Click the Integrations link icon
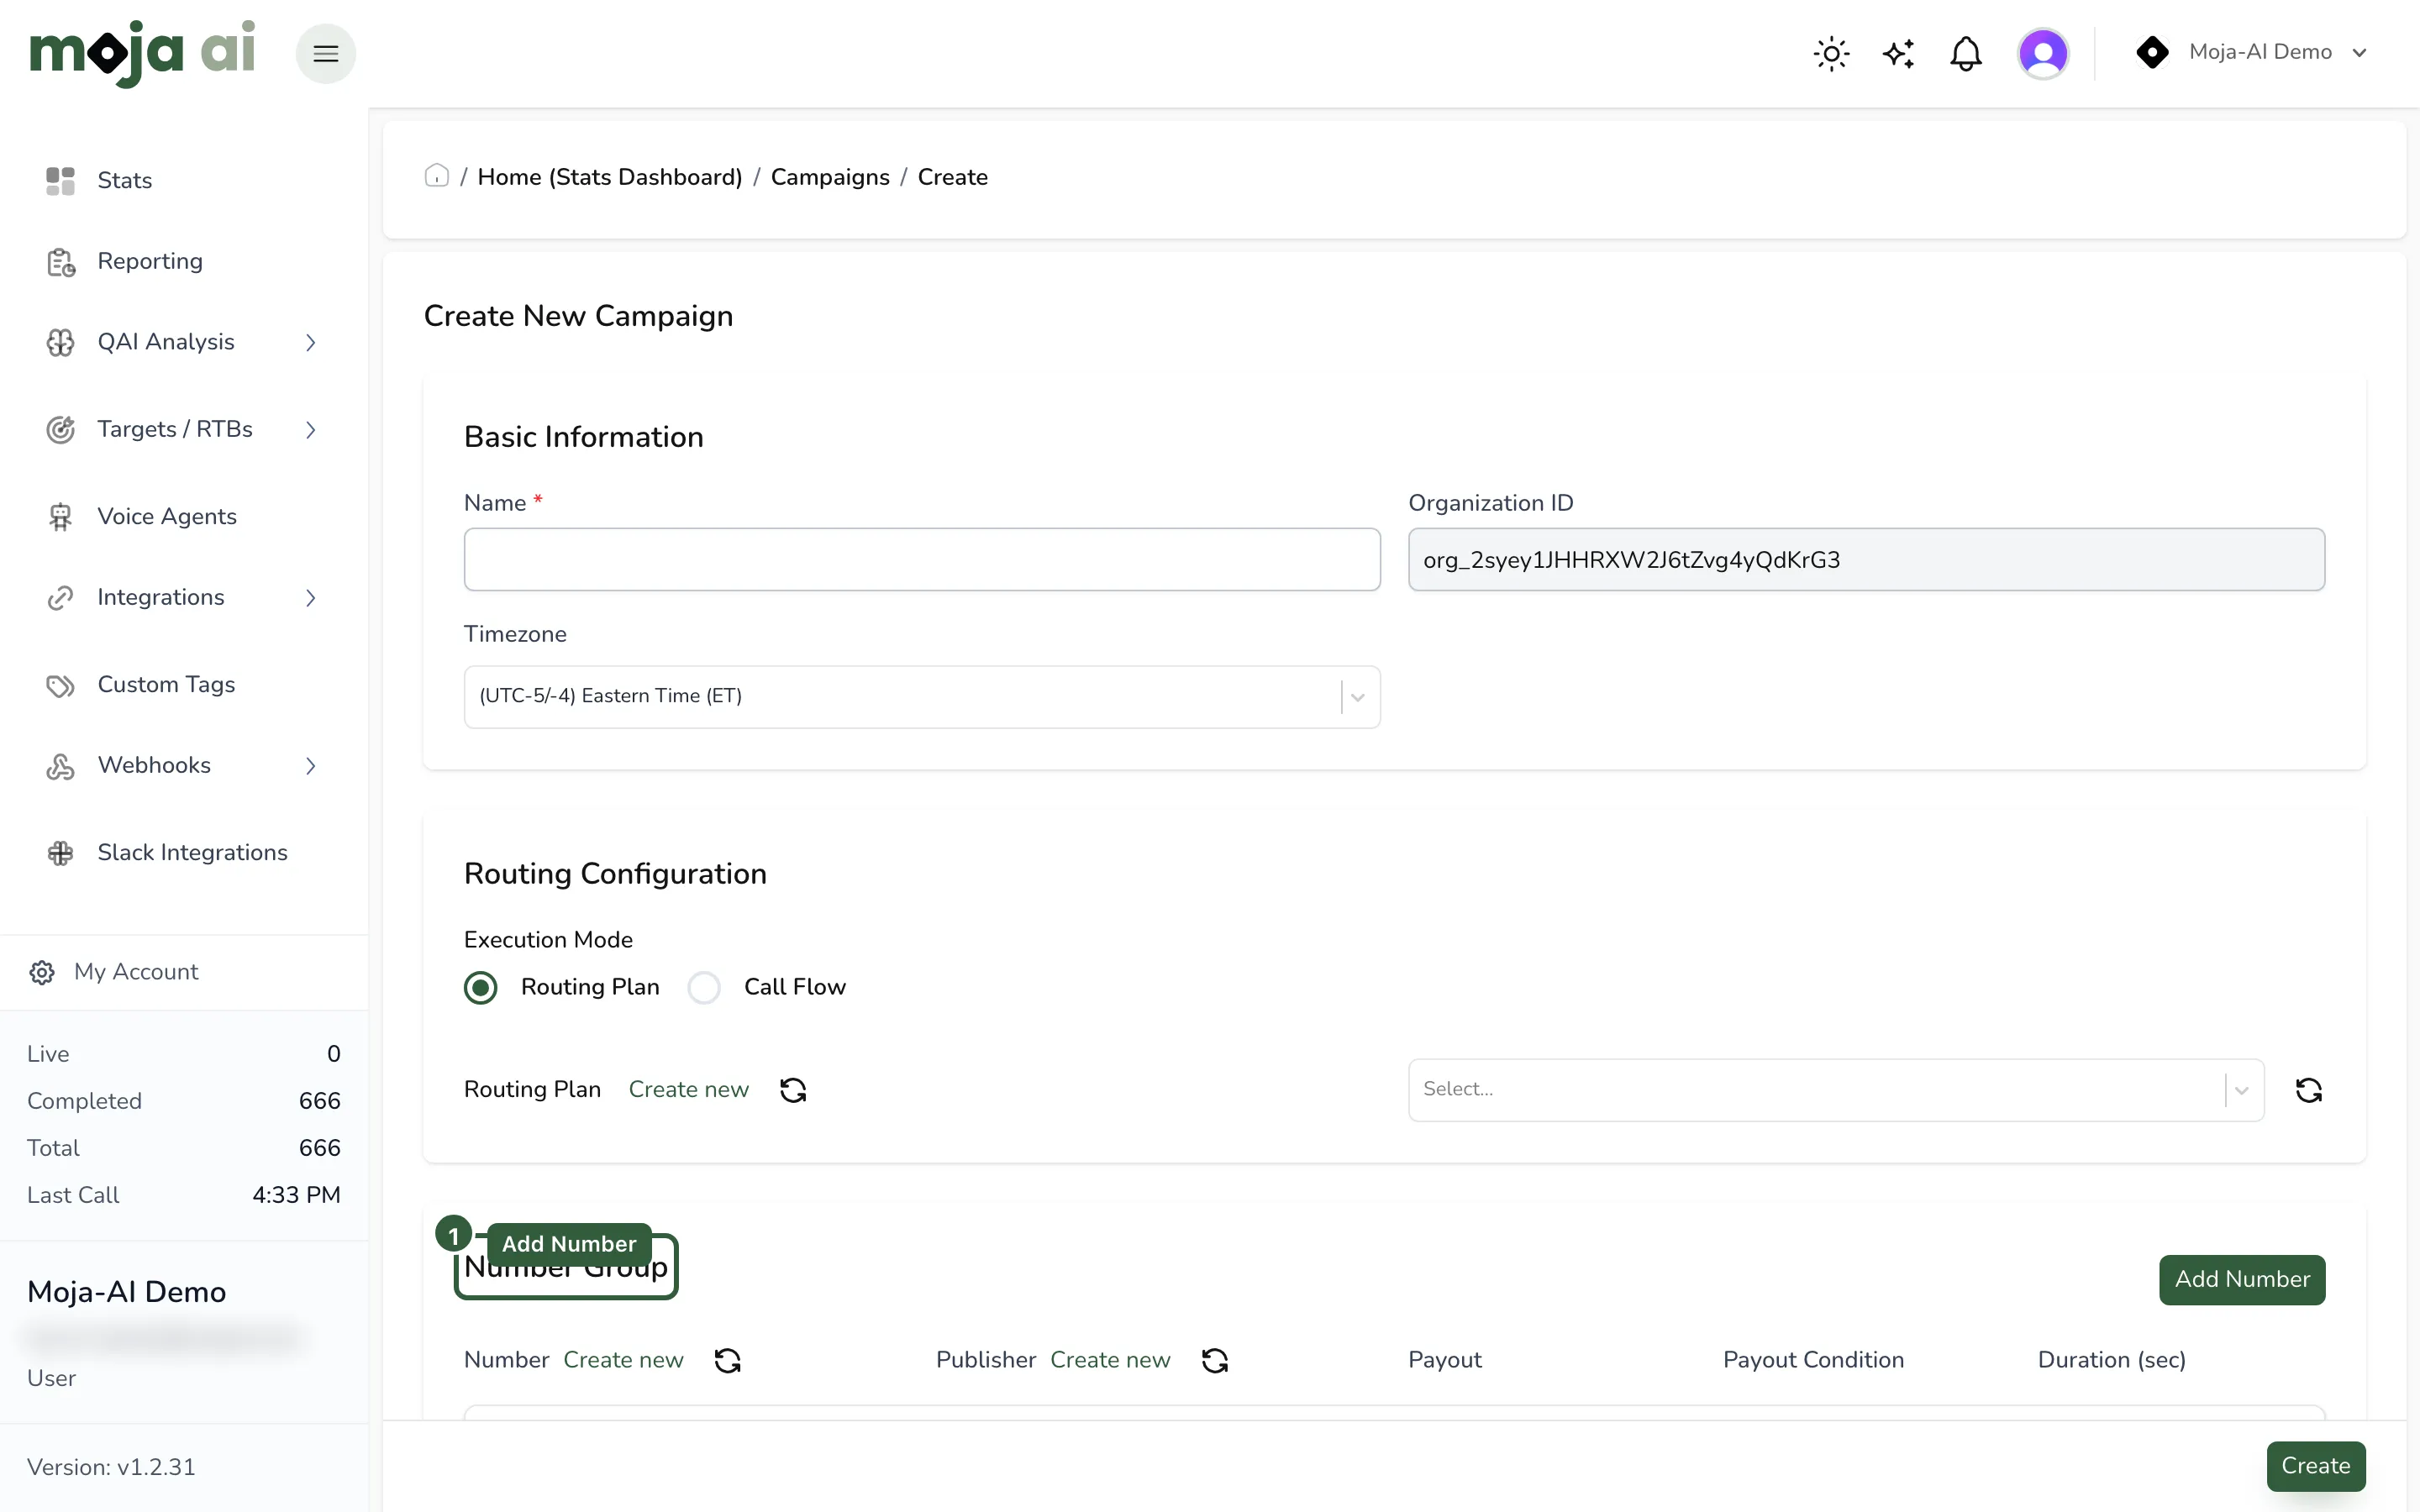Viewport: 2420px width, 1512px height. coord(60,598)
